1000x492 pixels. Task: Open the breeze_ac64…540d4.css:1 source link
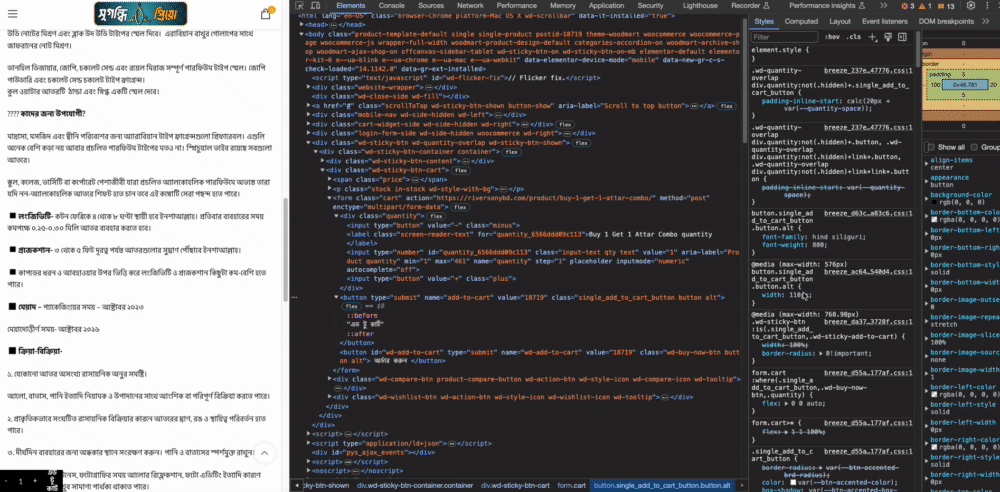[868, 272]
